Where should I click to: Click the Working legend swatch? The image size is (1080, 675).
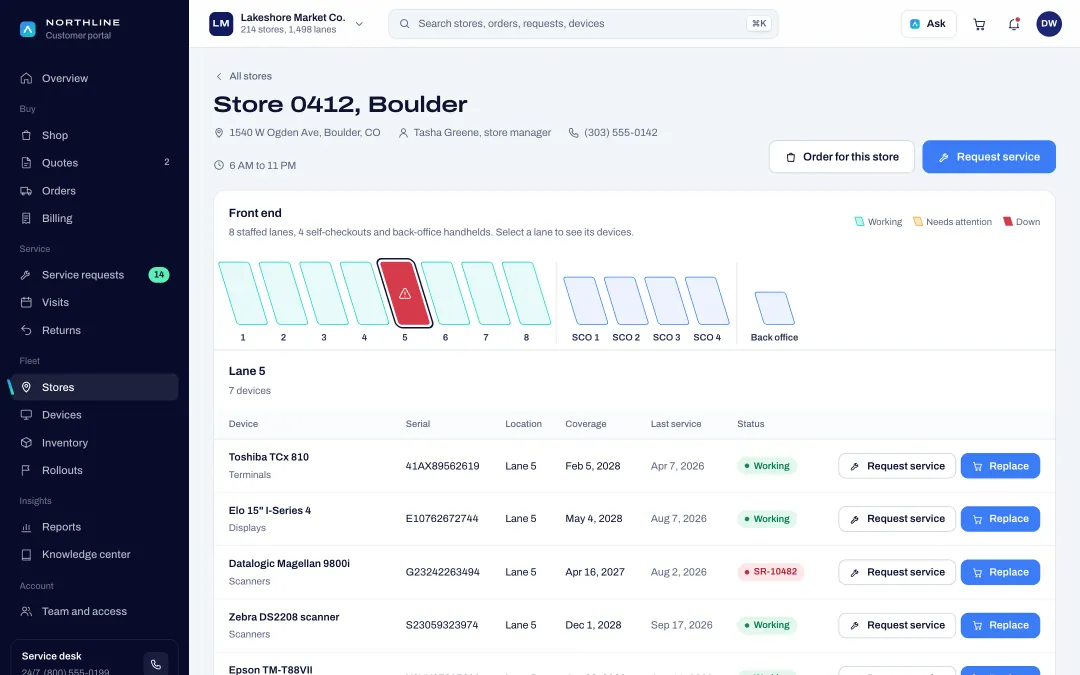pos(859,222)
